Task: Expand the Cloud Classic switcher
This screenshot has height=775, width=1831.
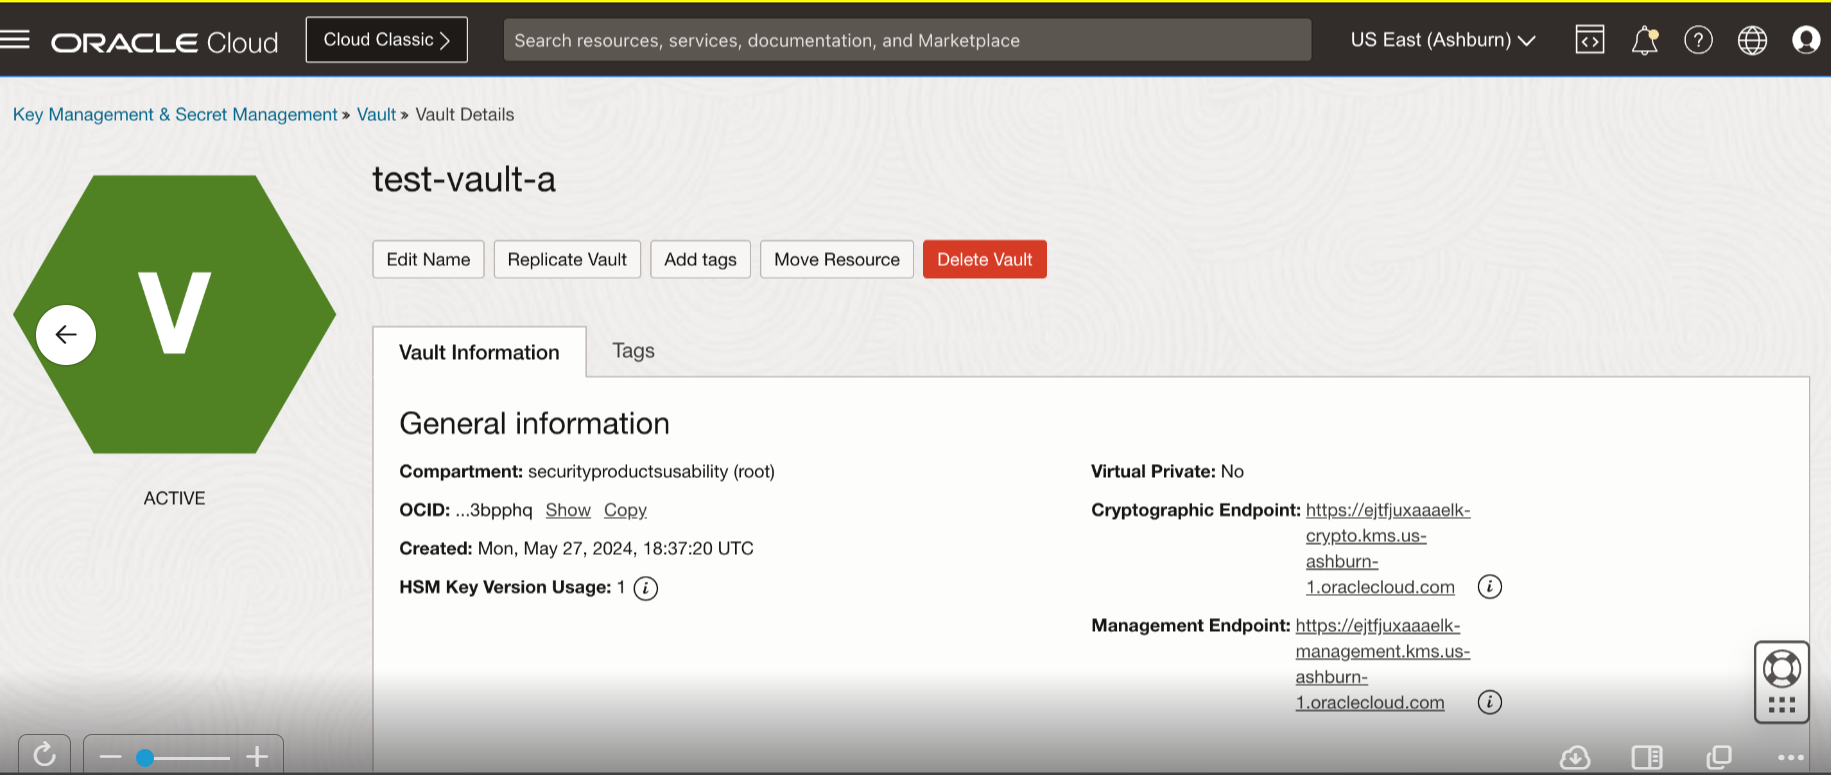Action: pos(386,40)
